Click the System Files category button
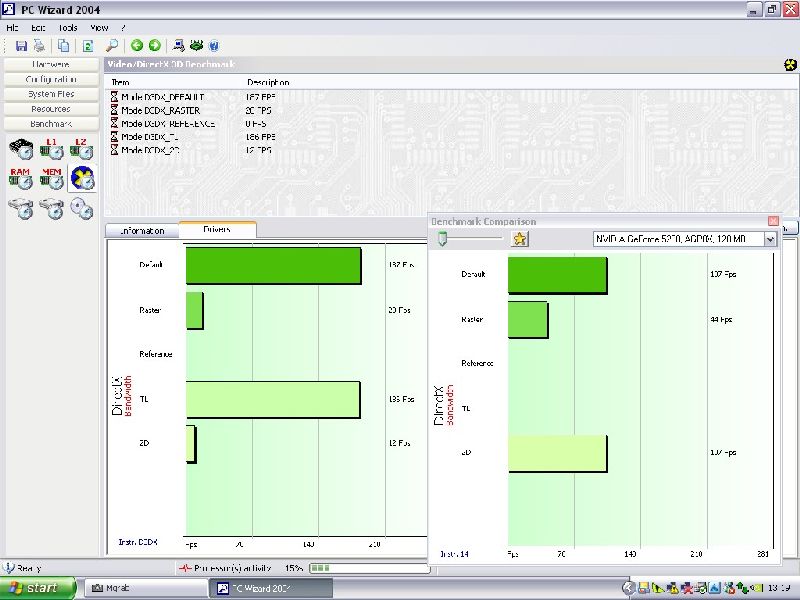800x600 pixels. tap(51, 94)
